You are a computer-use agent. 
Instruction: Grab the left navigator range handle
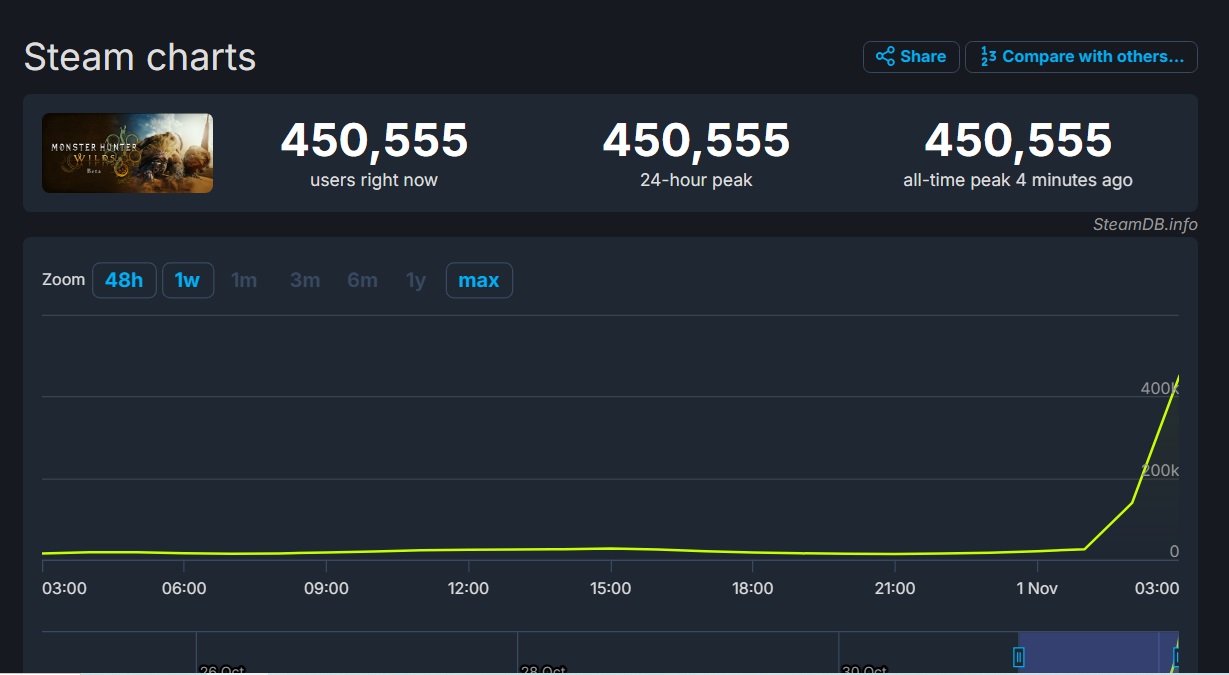1018,656
